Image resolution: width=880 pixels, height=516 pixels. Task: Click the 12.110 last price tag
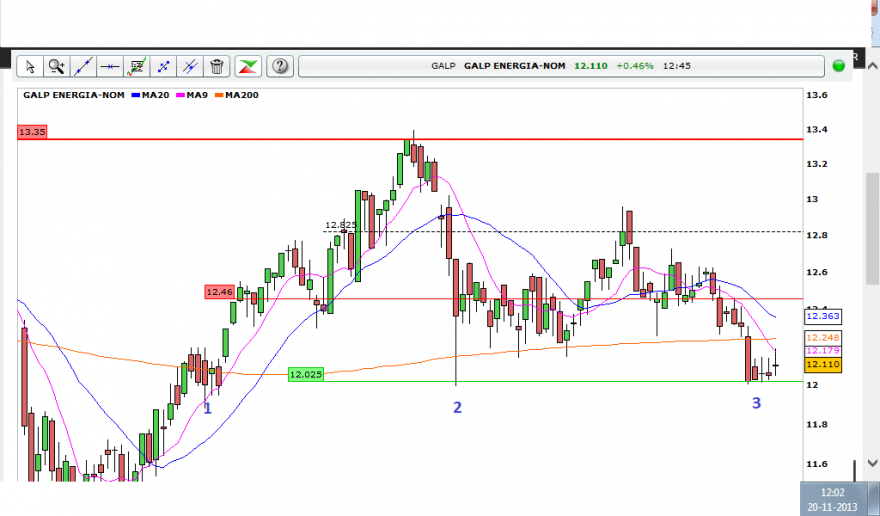[x=822, y=365]
